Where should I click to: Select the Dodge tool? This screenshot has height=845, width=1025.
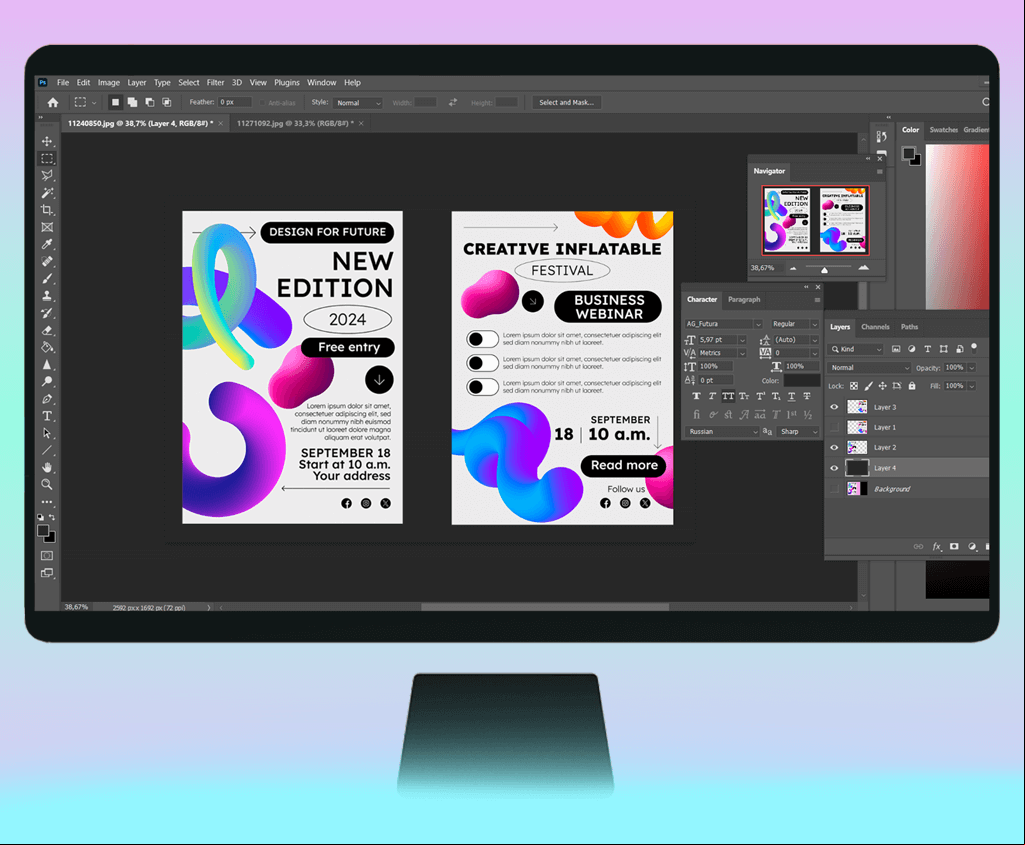47,382
